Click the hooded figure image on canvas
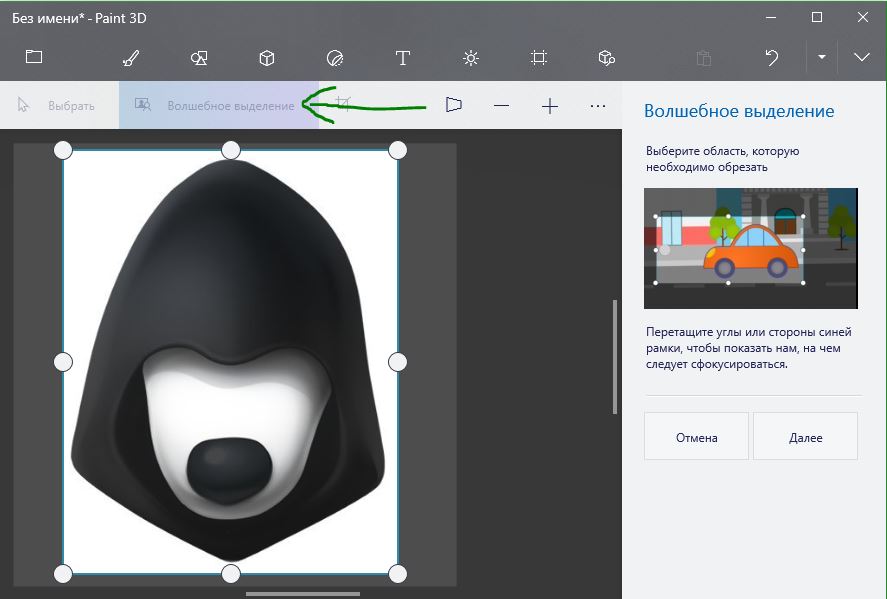Screen dimensions: 887x599 point(229,360)
